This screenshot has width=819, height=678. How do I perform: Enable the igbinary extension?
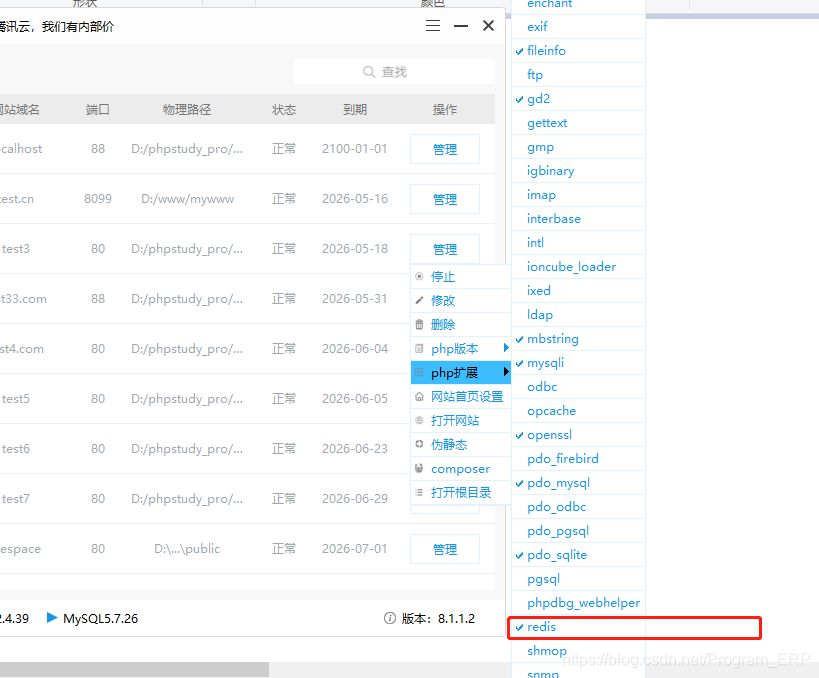(x=578, y=171)
